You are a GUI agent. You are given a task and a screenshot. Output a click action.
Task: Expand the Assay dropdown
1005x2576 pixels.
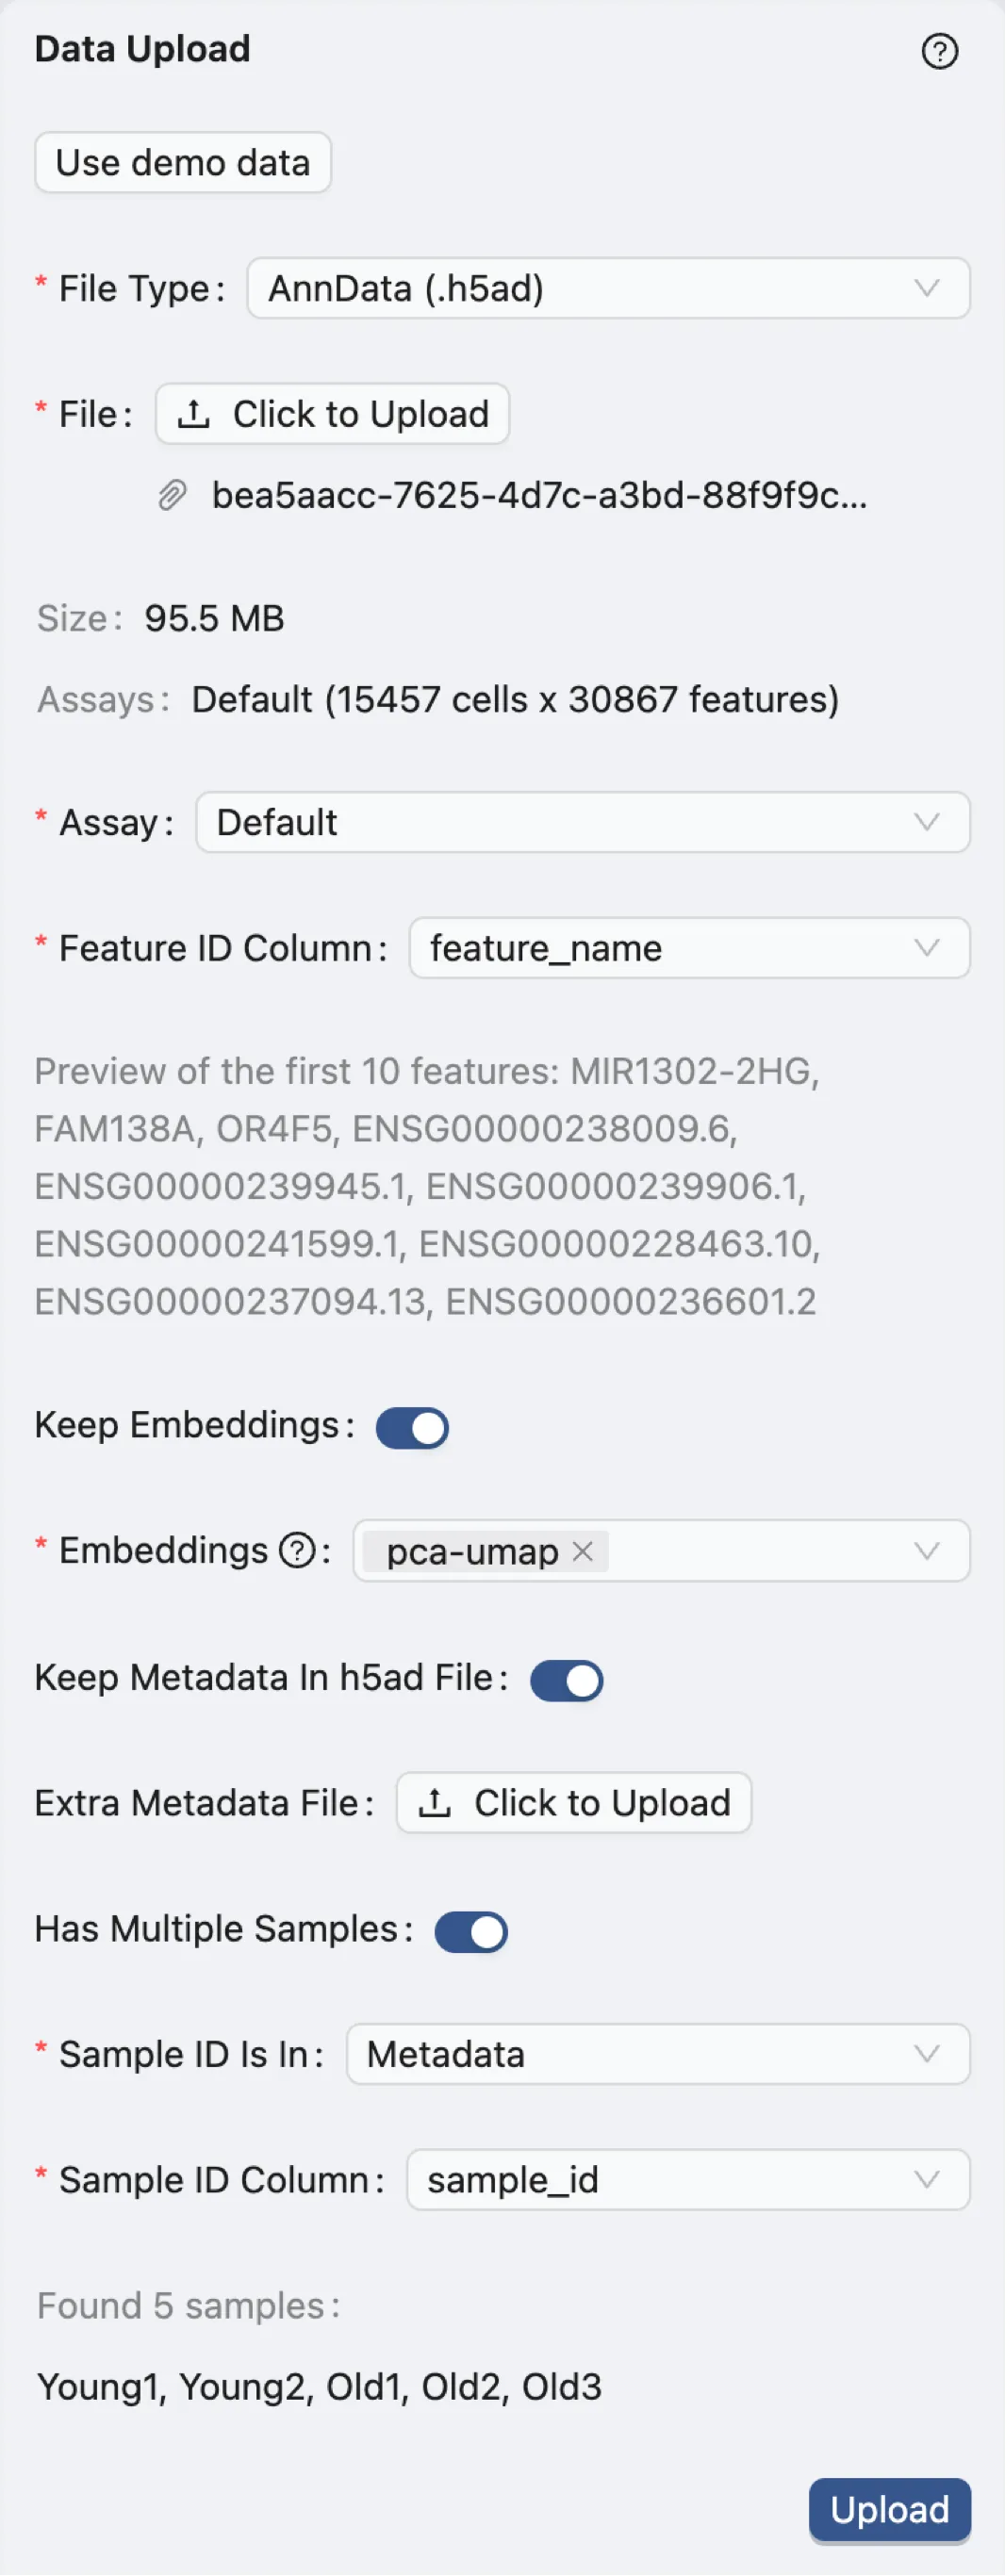(x=582, y=823)
